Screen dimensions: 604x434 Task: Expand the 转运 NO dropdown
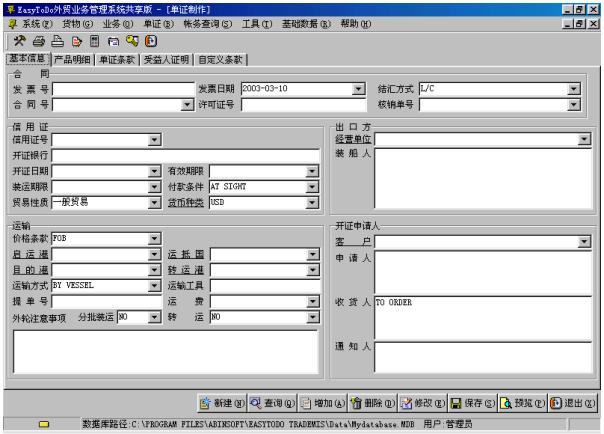[313, 317]
